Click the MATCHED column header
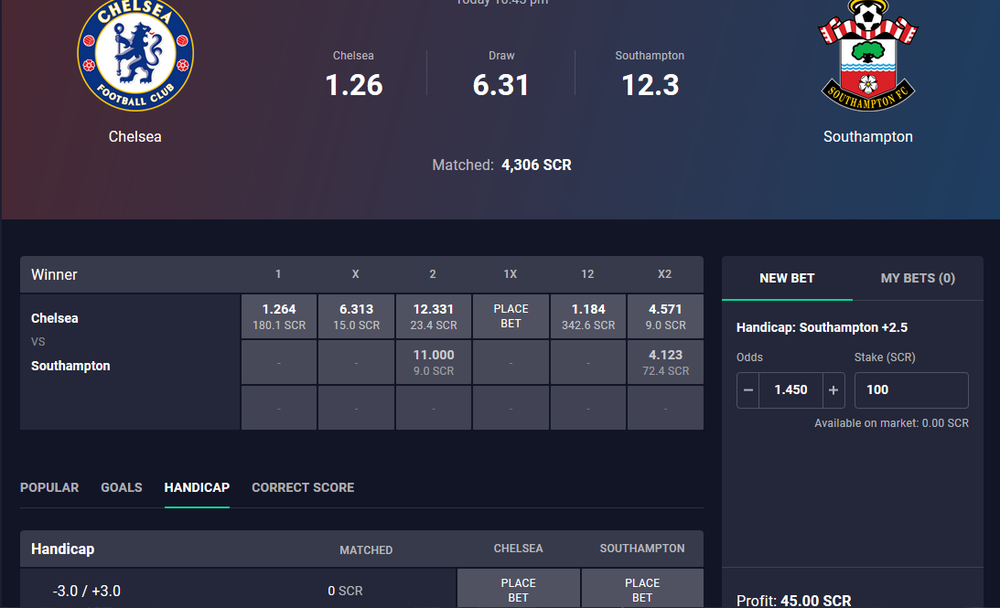The height and width of the screenshot is (608, 1000). [366, 550]
